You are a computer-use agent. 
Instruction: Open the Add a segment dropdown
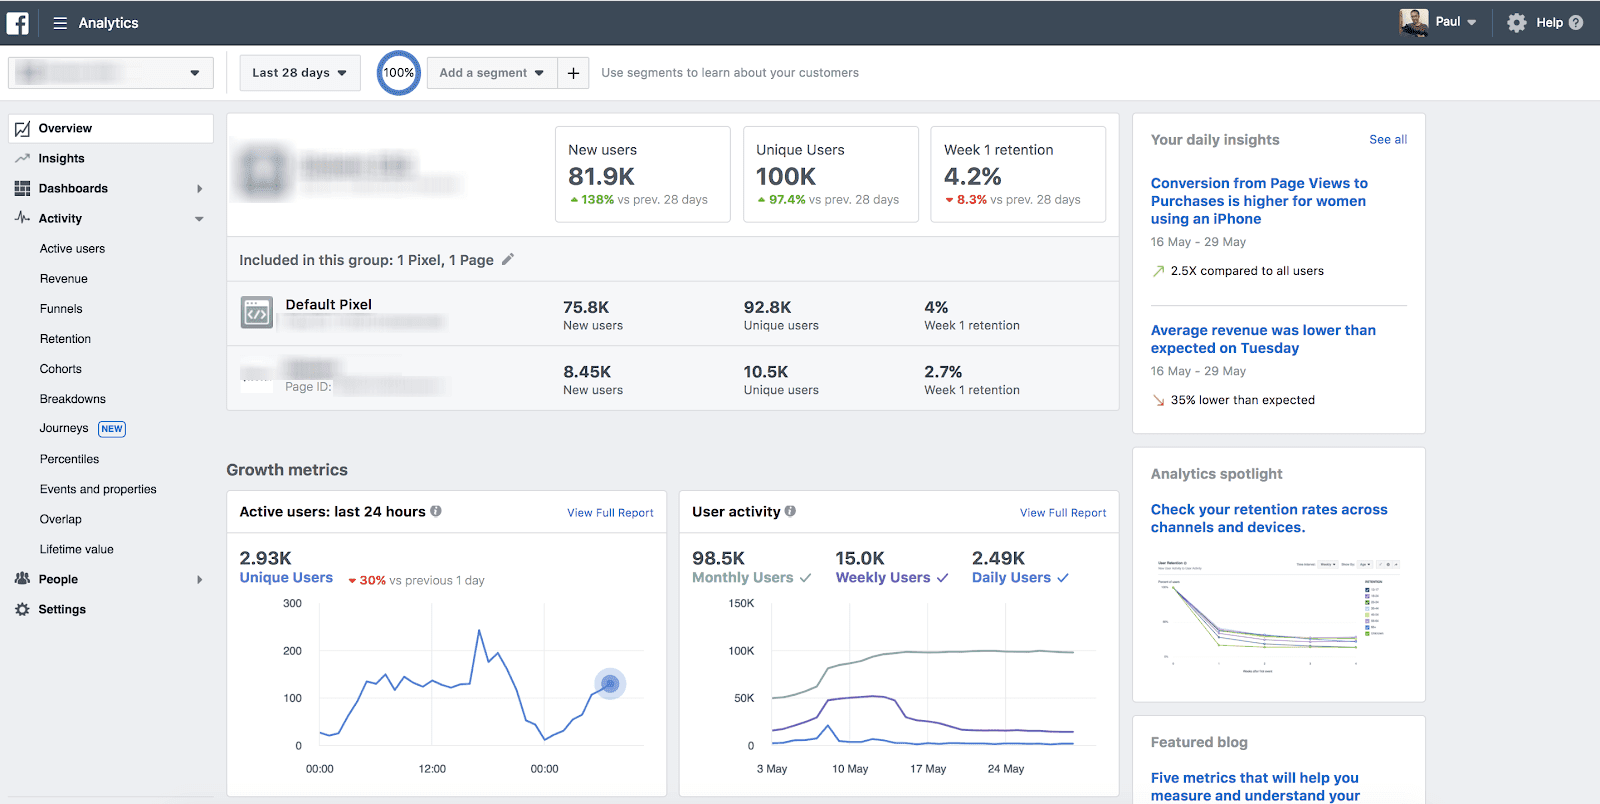tap(491, 73)
